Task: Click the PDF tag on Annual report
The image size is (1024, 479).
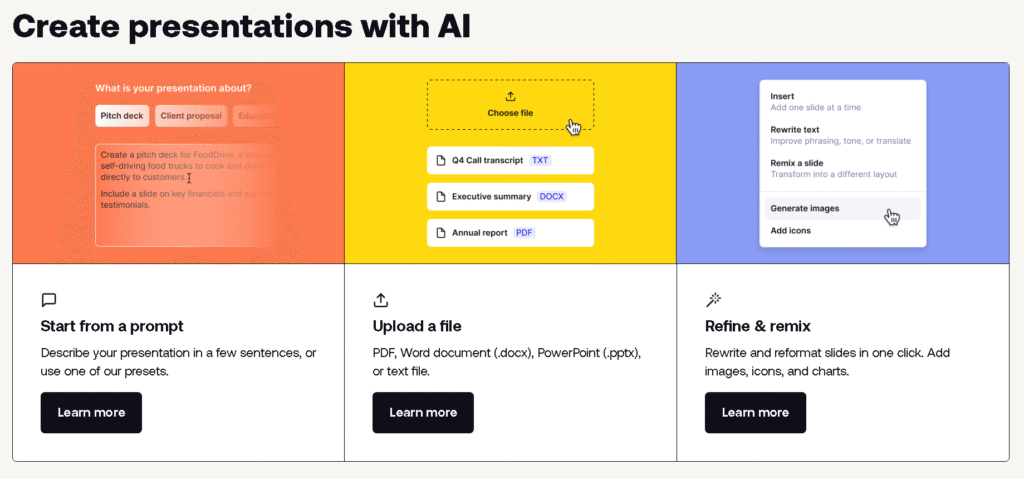Action: coord(524,233)
